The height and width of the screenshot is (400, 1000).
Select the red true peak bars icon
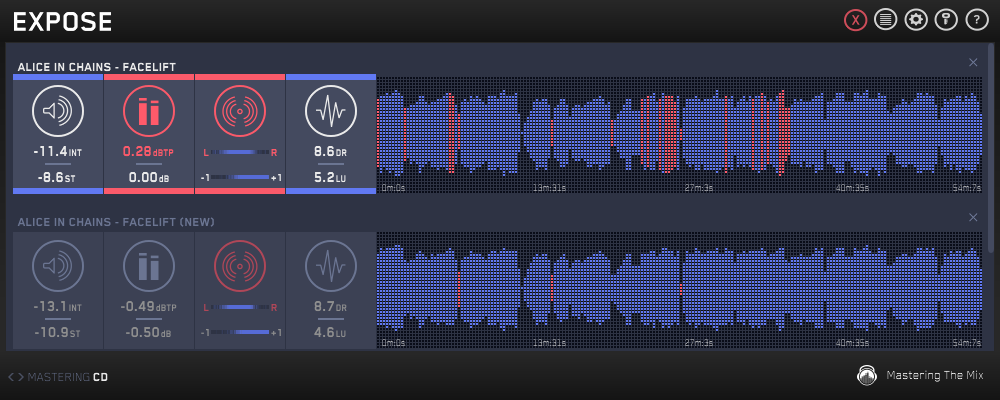point(149,110)
